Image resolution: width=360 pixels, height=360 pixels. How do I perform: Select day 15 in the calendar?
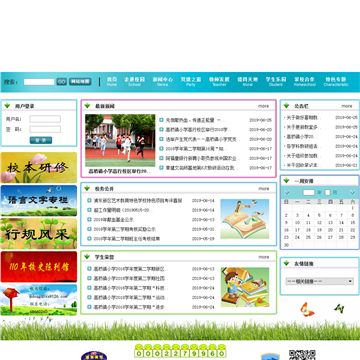[x=352, y=223]
